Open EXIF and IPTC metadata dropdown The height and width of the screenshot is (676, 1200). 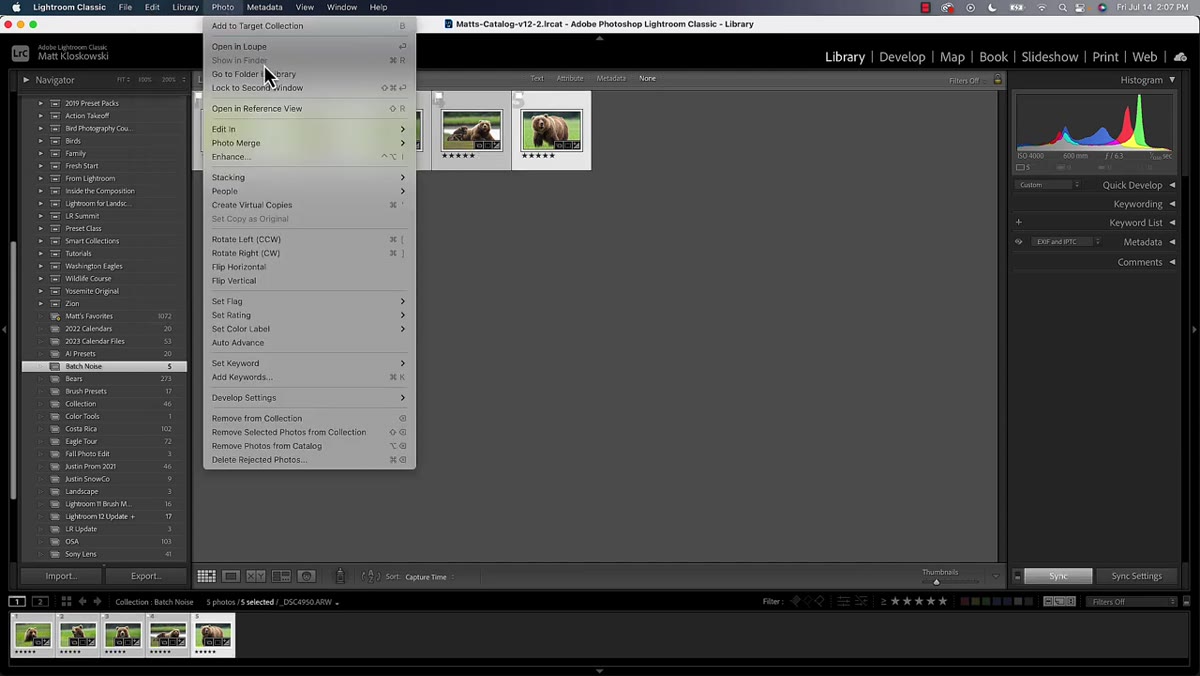tap(1066, 242)
